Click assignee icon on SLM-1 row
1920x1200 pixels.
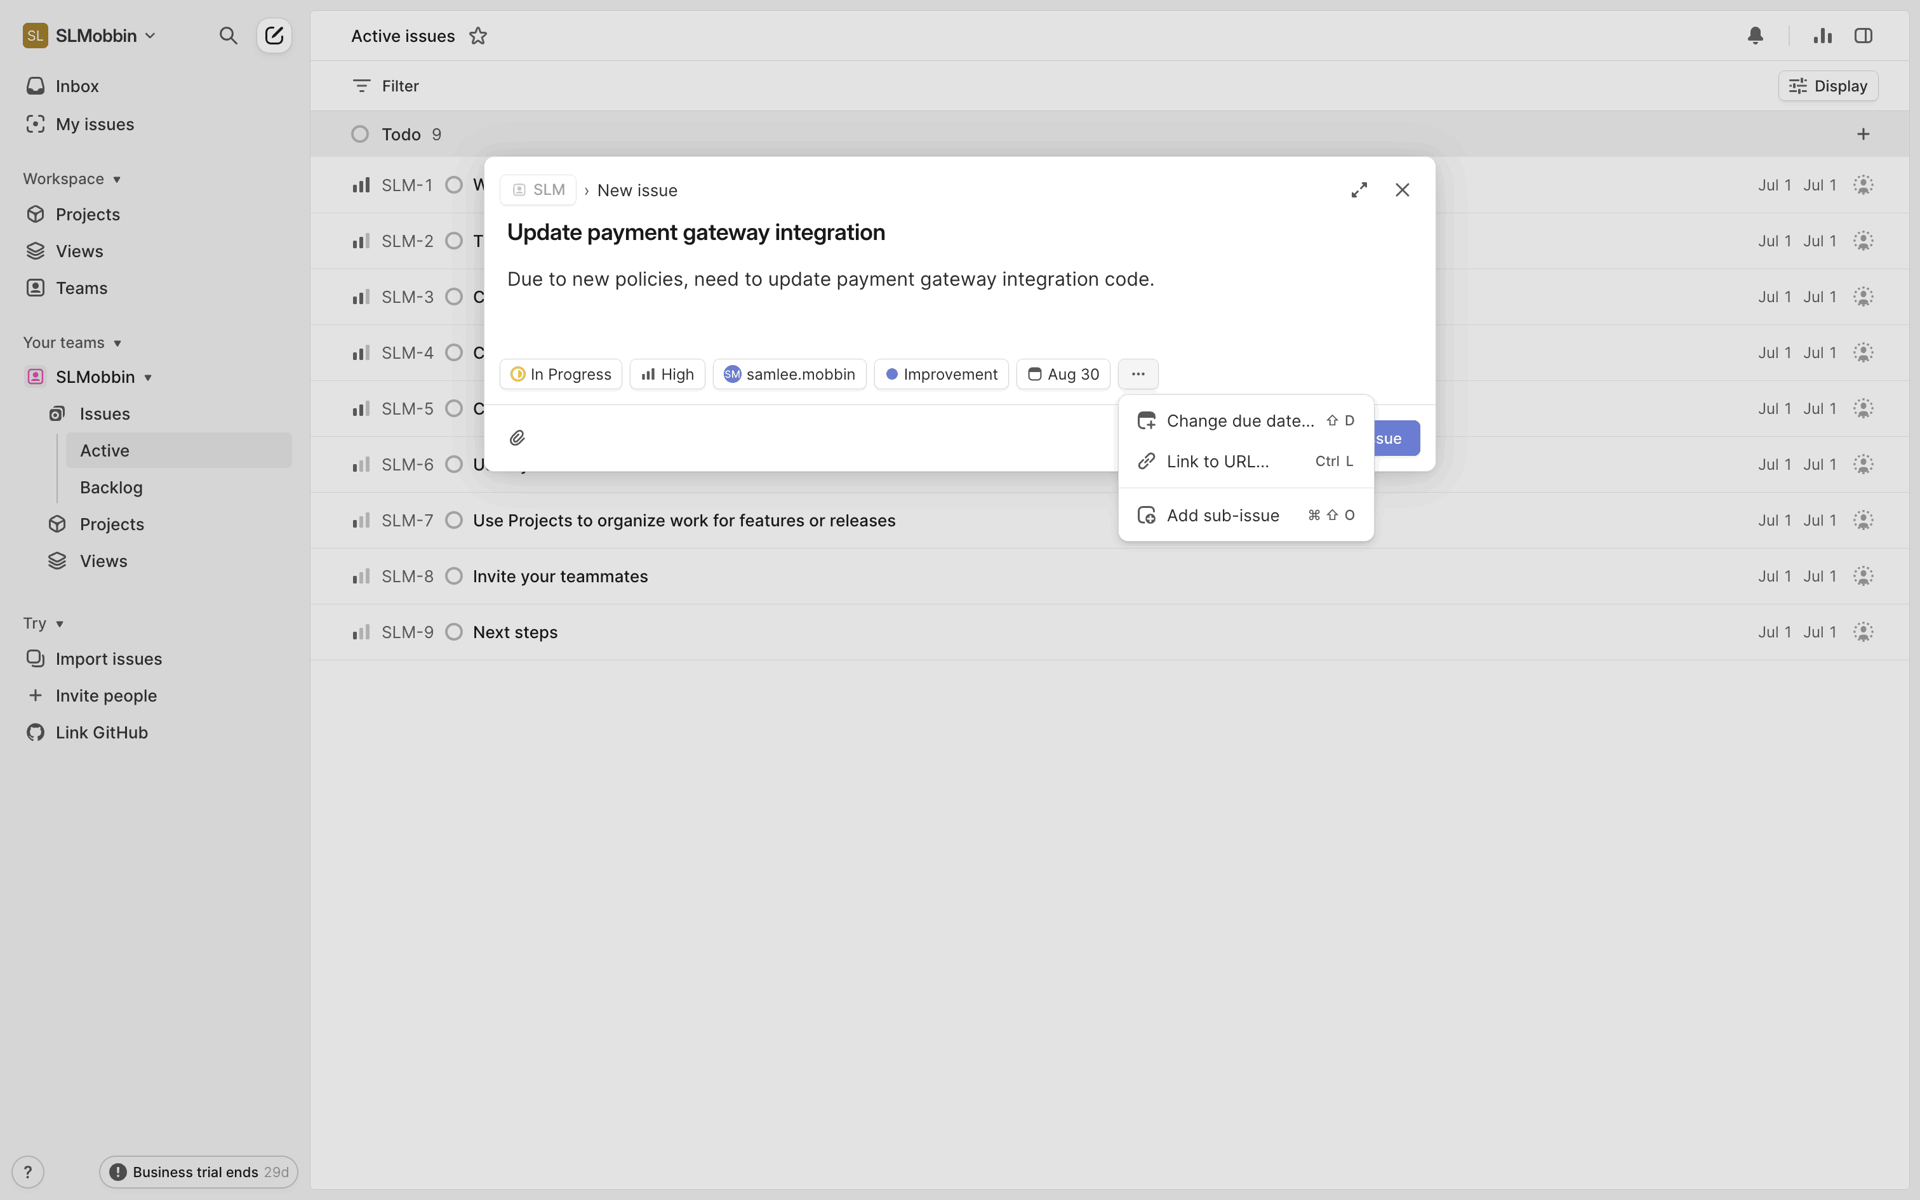pyautogui.click(x=1863, y=185)
